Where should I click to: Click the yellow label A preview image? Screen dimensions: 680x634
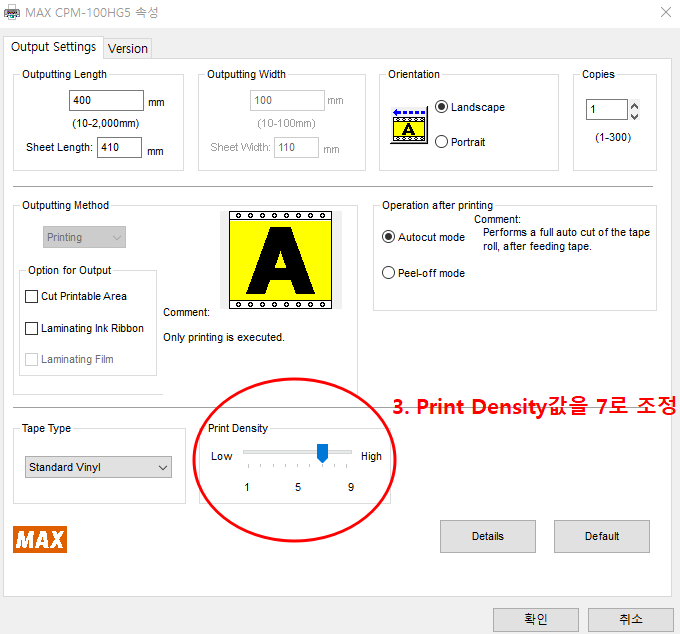point(281,260)
